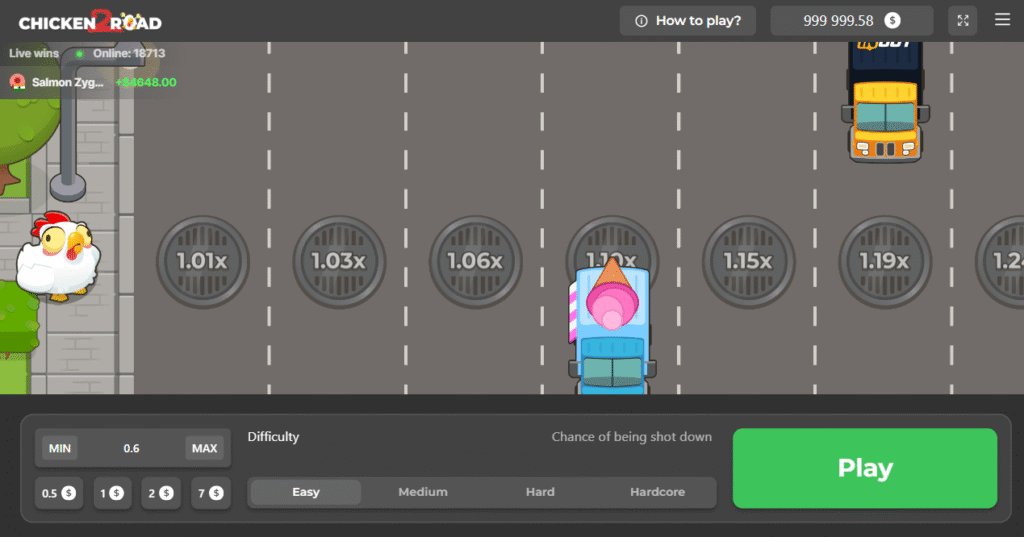Click the 1.01x manhole multiplier
1024x537 pixels.
point(202,261)
